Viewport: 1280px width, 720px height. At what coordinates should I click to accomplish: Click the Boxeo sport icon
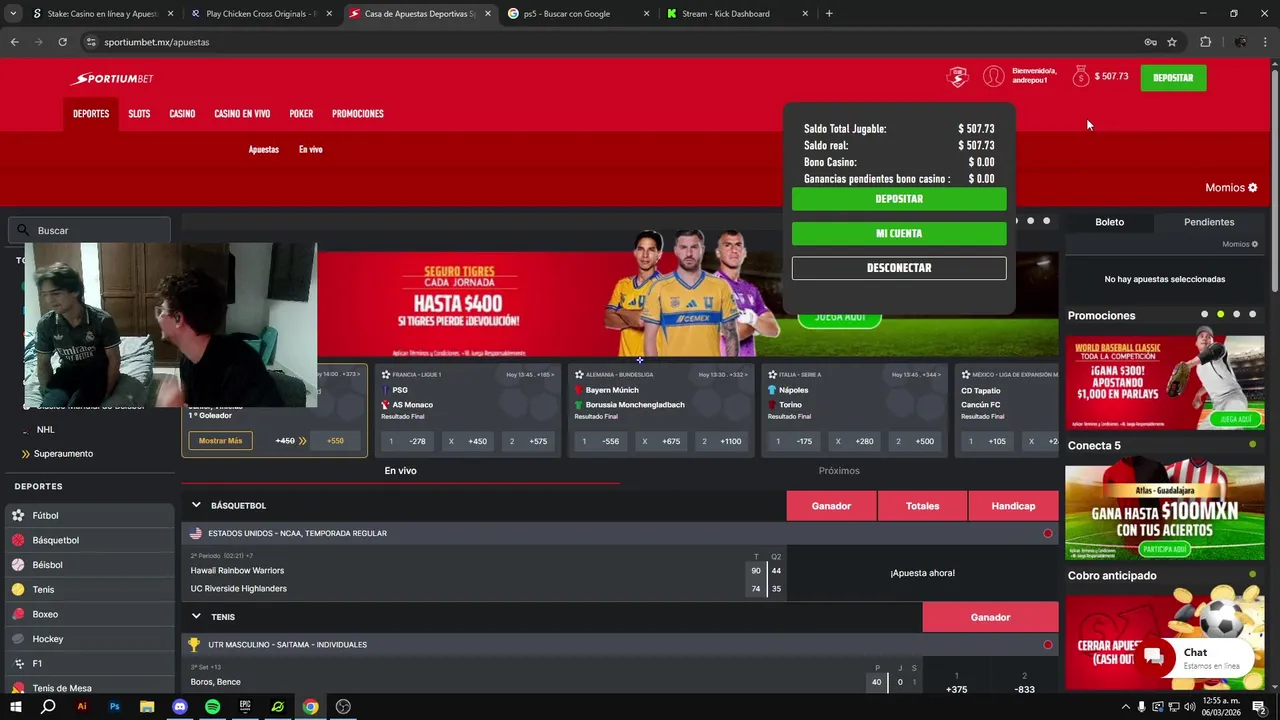point(18,614)
